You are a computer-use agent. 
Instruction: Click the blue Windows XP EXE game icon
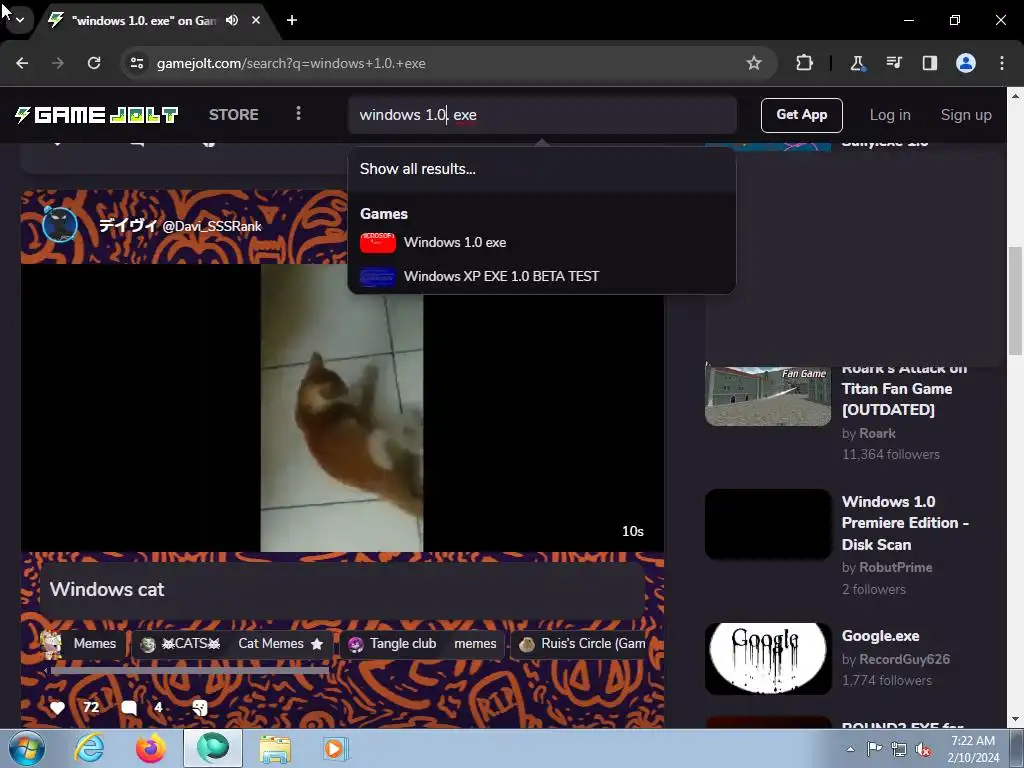377,276
